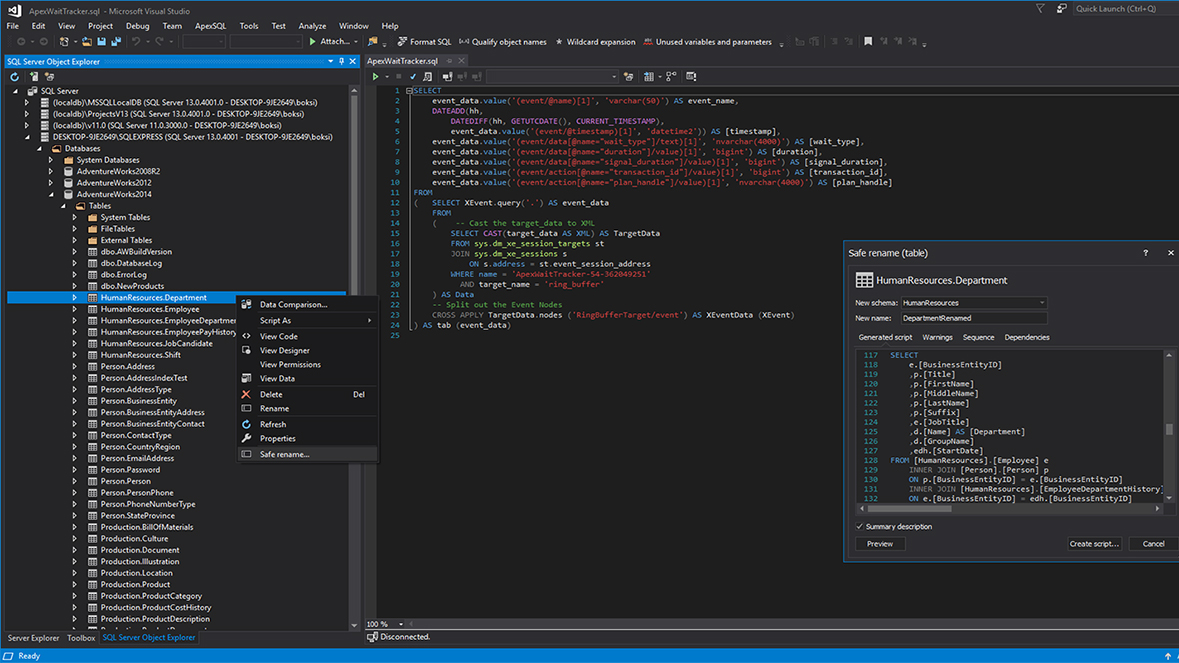
Task: Click the Preview button
Action: click(x=880, y=544)
